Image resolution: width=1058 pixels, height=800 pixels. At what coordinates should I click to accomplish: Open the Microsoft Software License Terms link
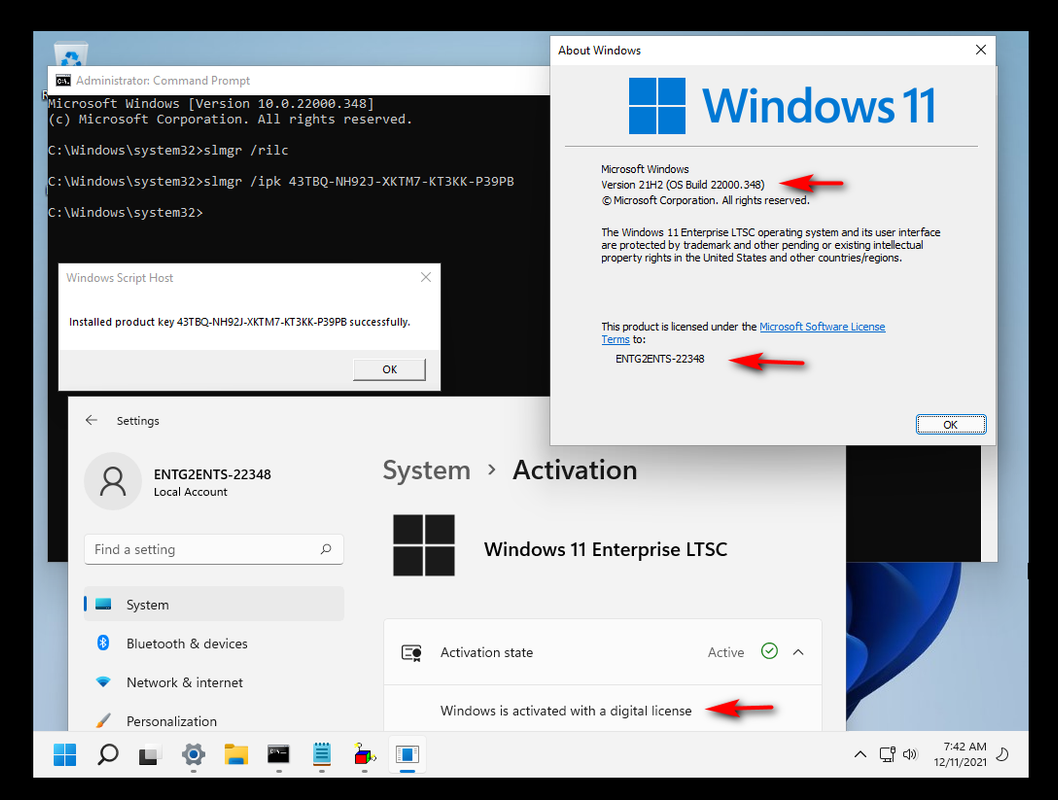pyautogui.click(x=822, y=326)
